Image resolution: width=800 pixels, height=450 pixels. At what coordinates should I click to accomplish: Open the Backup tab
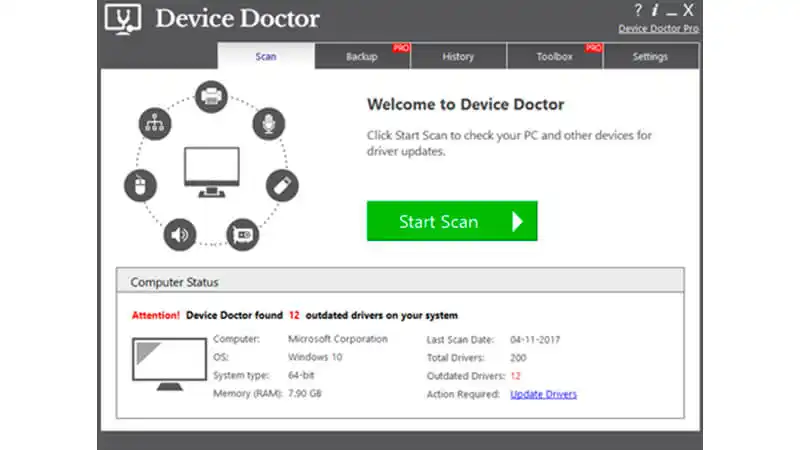click(x=362, y=57)
